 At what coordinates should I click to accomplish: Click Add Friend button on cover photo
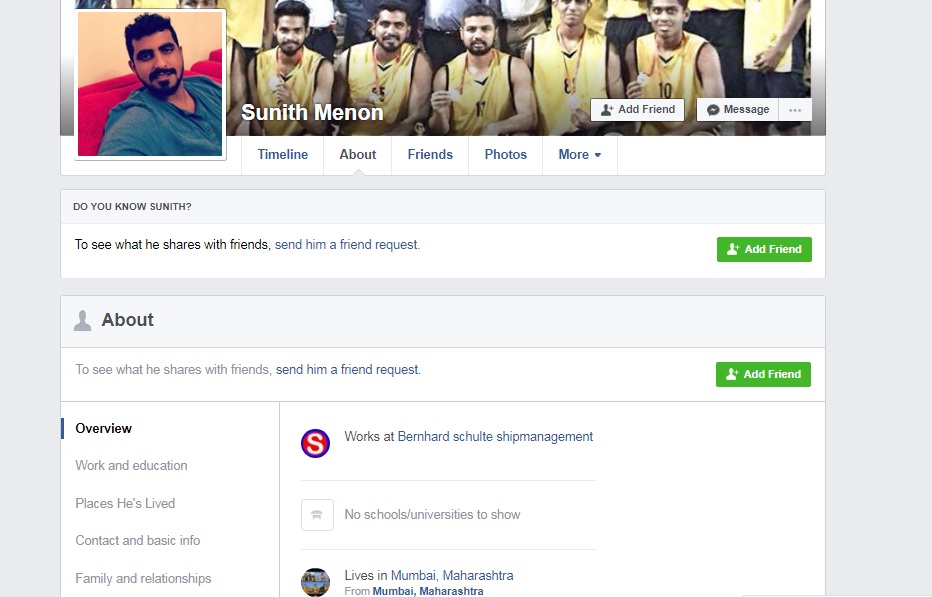tap(637, 110)
